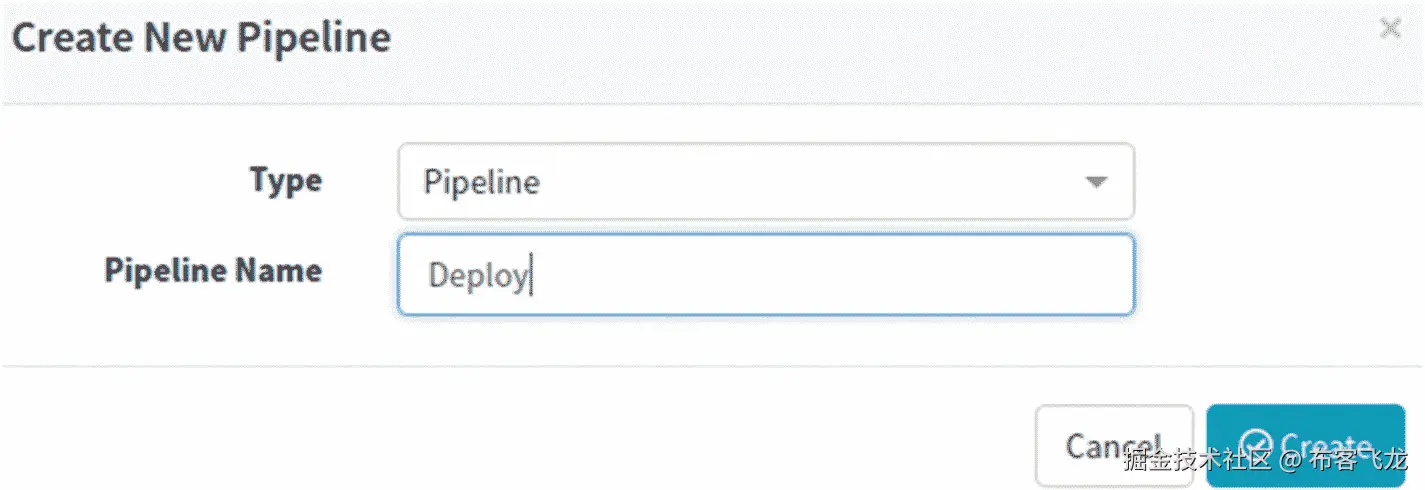Click the 'Create New Pipeline' dialog title
The height and width of the screenshot is (490, 1425).
click(201, 38)
